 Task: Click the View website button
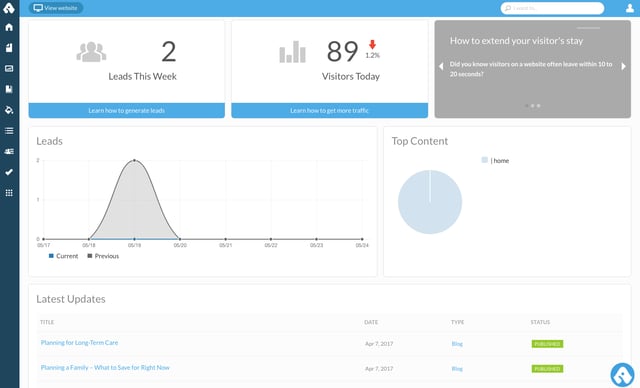click(56, 8)
